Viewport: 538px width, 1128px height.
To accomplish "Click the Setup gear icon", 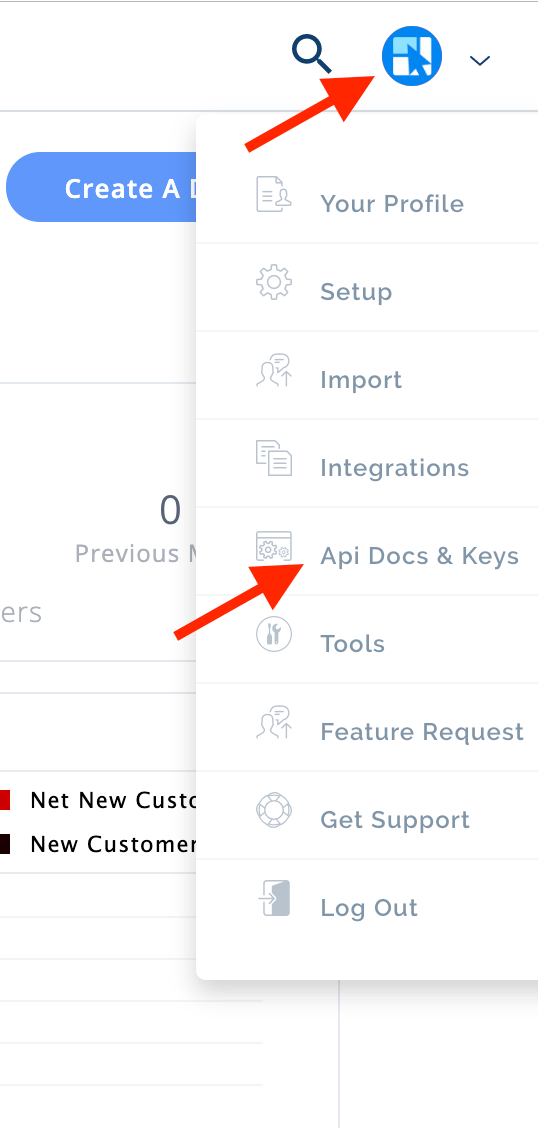I will pos(273,283).
